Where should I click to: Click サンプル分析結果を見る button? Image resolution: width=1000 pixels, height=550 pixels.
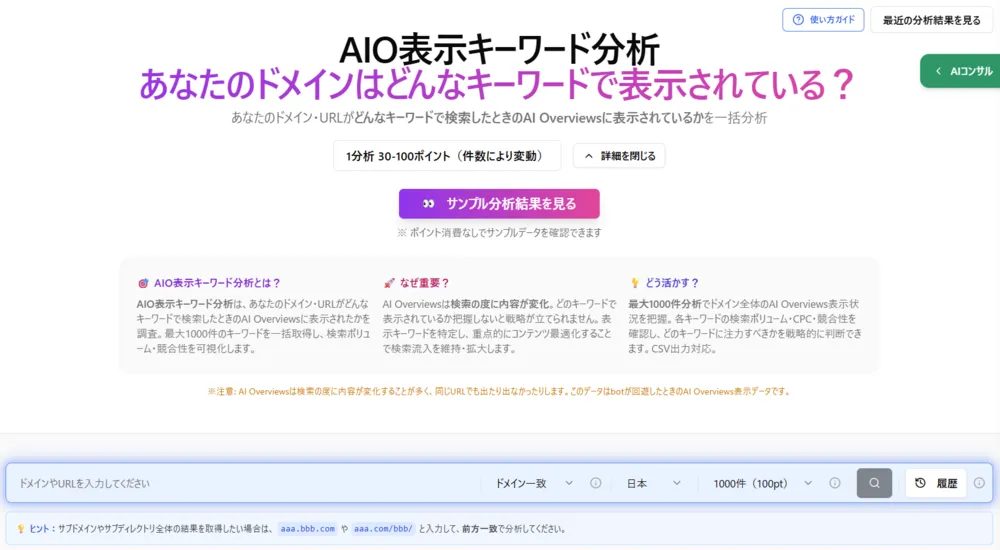499,204
